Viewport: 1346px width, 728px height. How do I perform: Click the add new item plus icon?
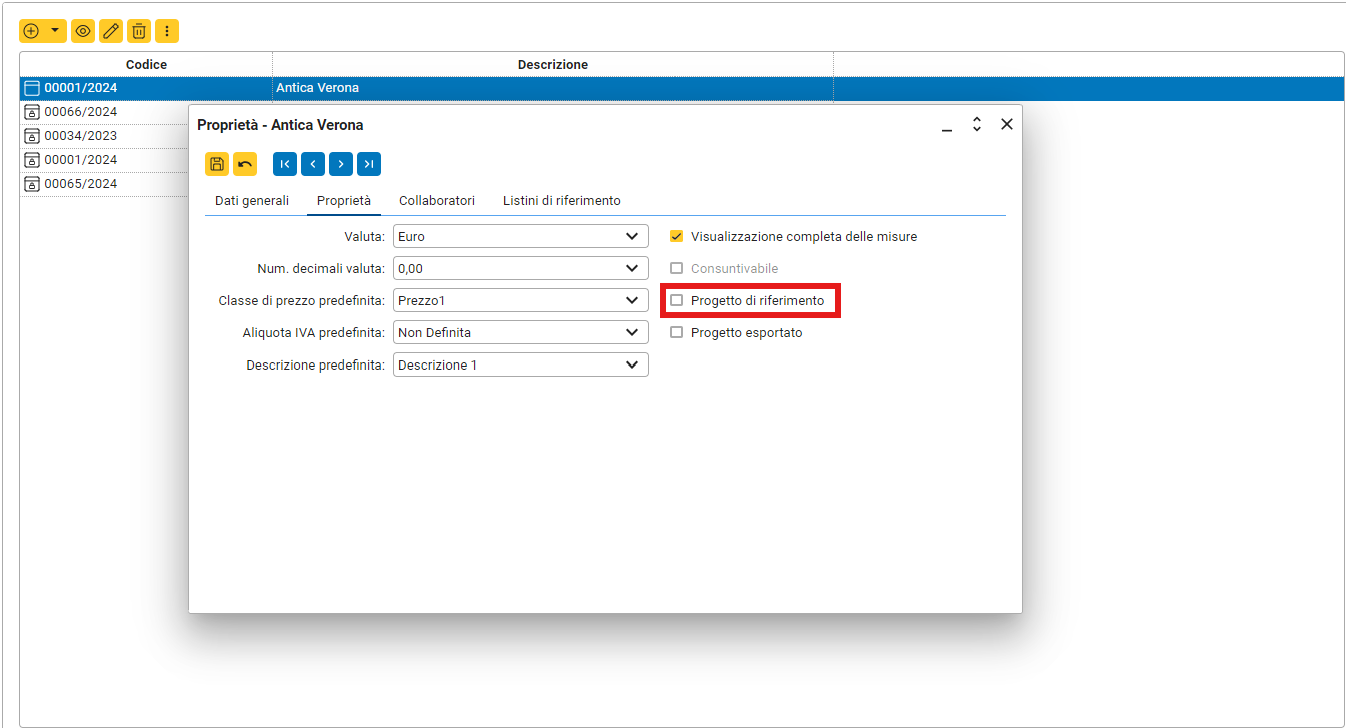[31, 31]
